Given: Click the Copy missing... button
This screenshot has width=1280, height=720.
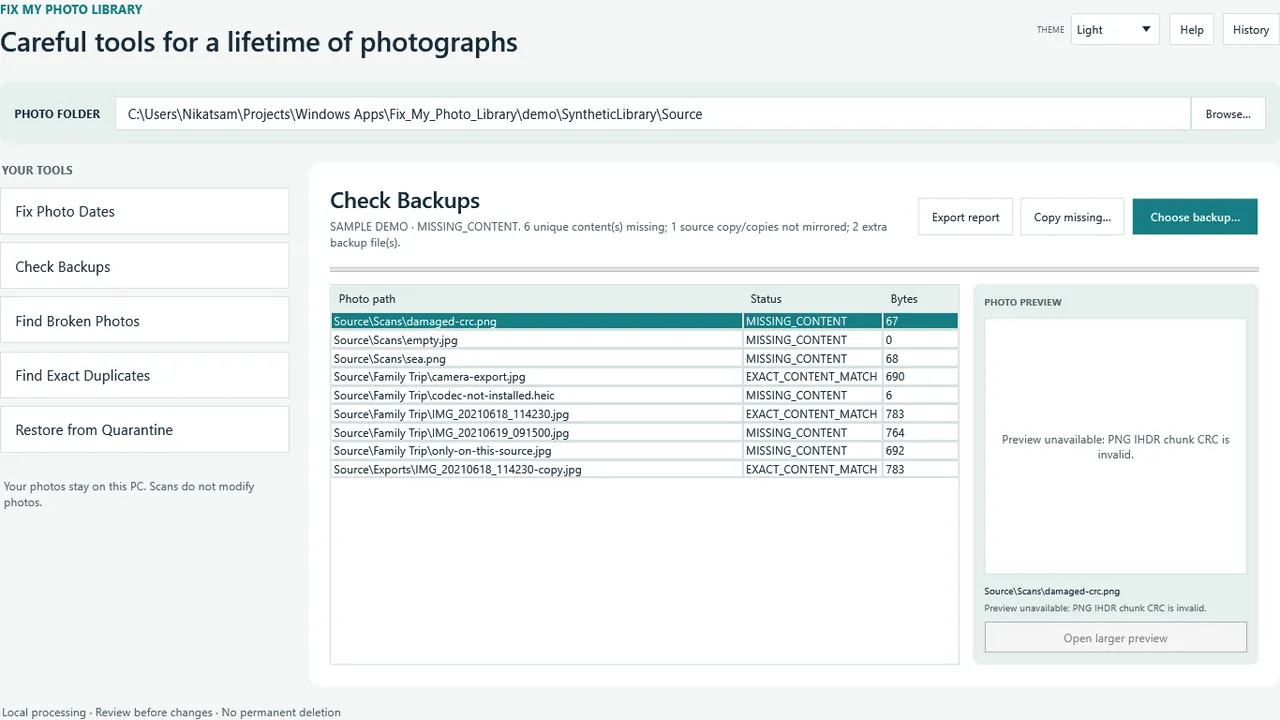Looking at the screenshot, I should 1072,217.
